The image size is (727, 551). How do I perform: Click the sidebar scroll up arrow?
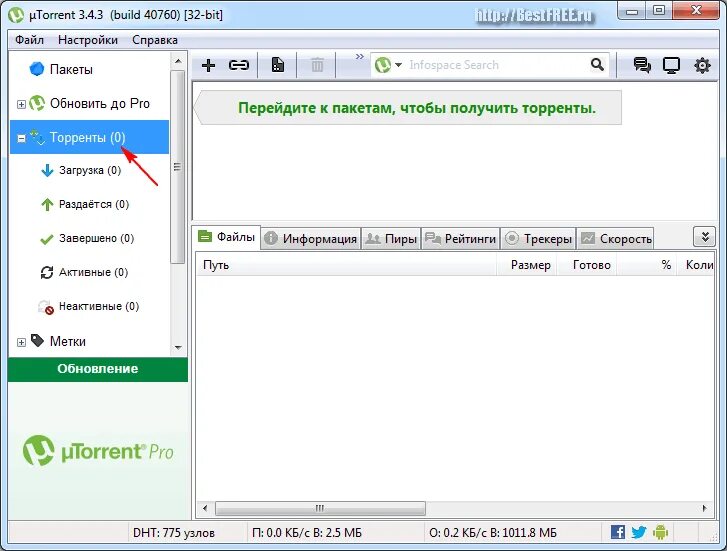point(178,61)
